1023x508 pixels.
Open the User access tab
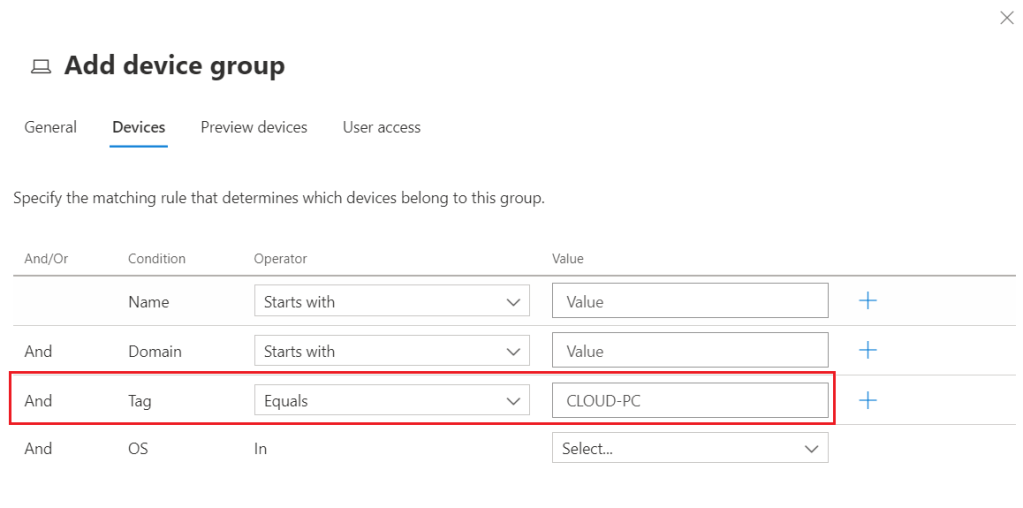(x=381, y=127)
